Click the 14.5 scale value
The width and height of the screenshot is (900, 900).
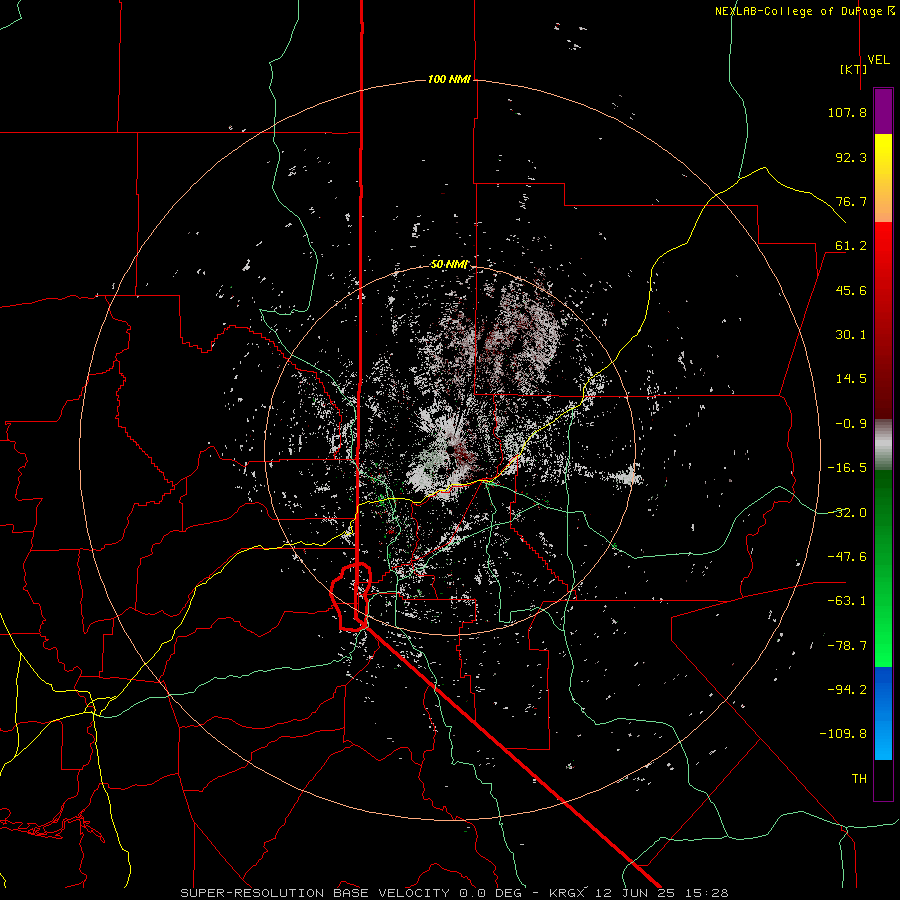pyautogui.click(x=851, y=379)
